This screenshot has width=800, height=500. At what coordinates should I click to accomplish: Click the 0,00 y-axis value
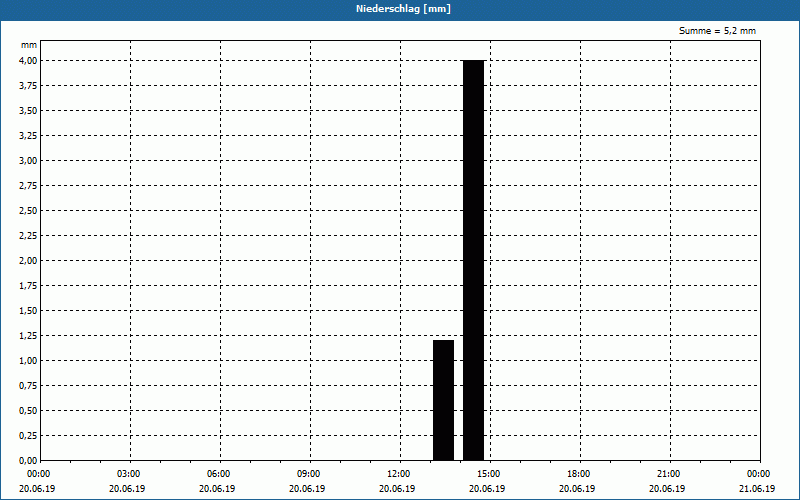(x=28, y=461)
